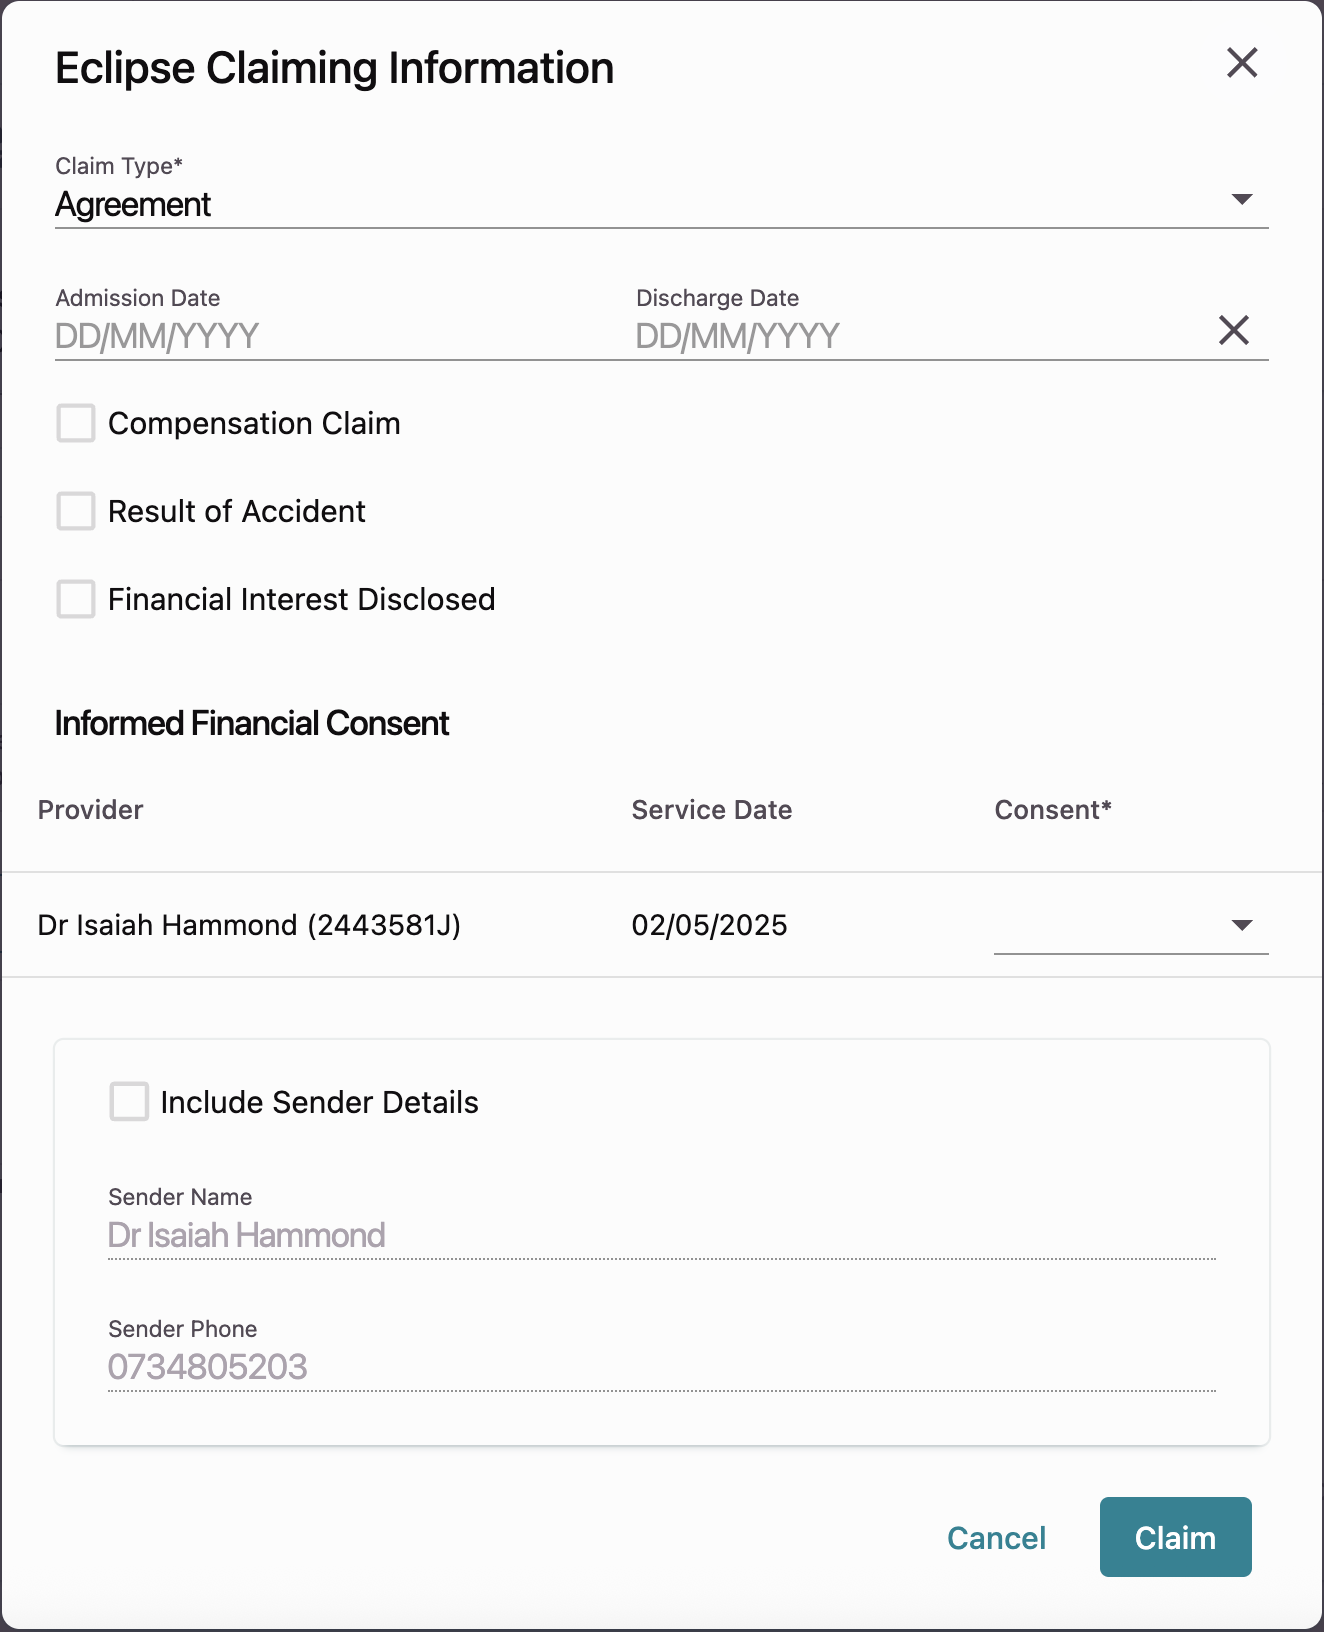The image size is (1324, 1632).
Task: Submit with the Claim button
Action: point(1175,1538)
